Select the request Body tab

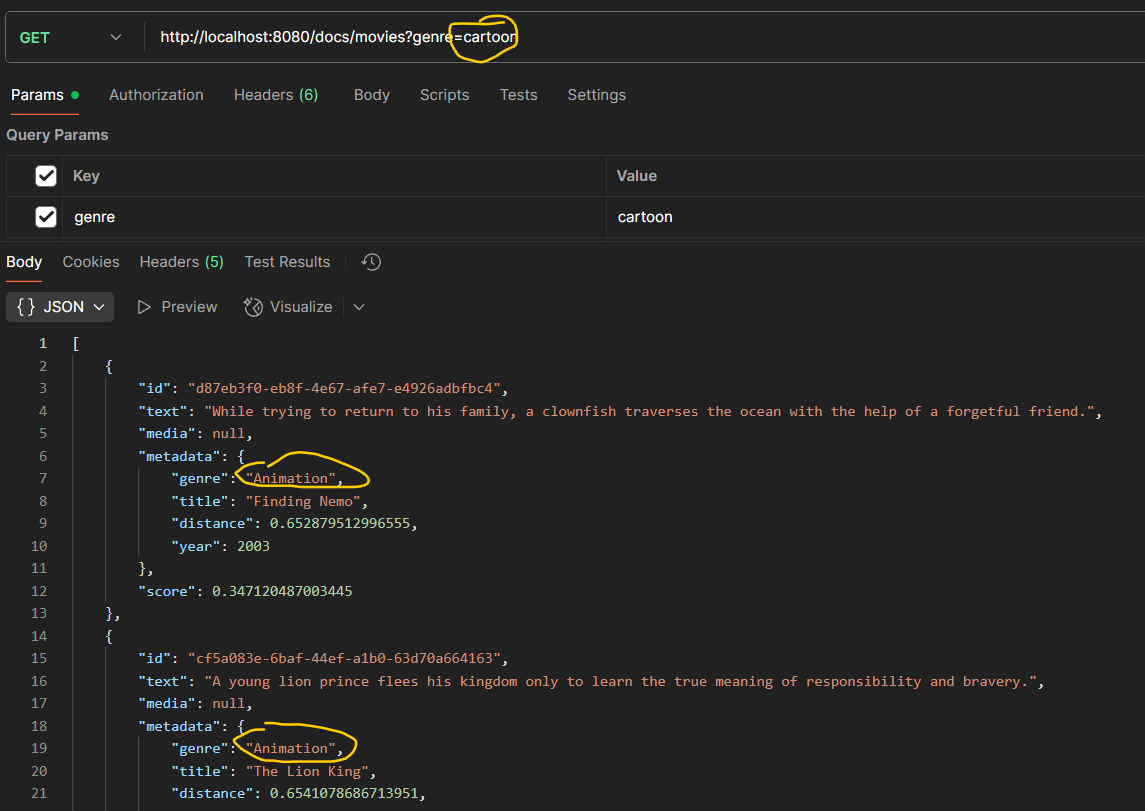[x=371, y=95]
